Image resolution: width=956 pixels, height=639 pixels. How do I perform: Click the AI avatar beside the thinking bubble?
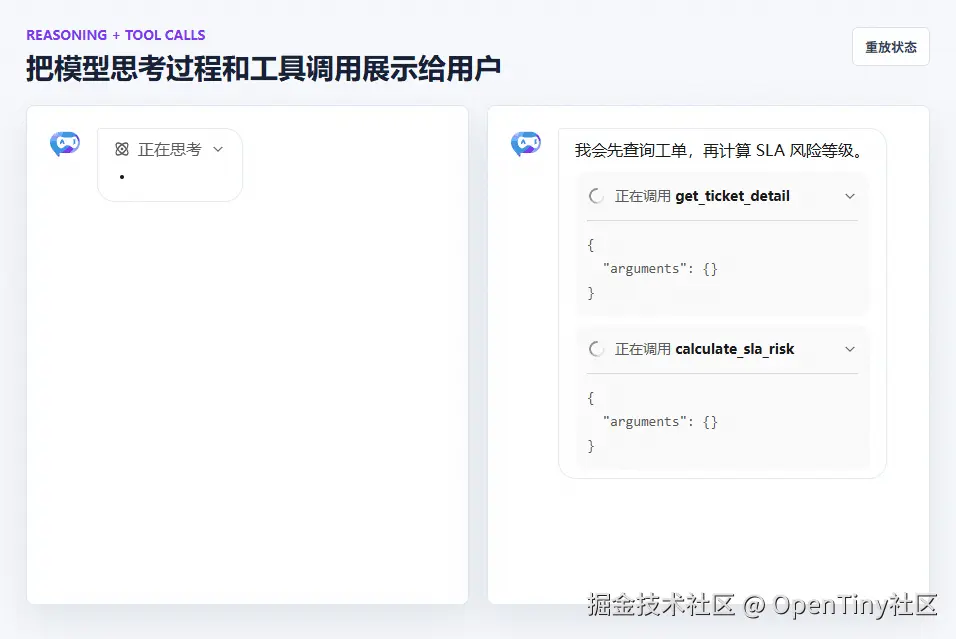64,143
